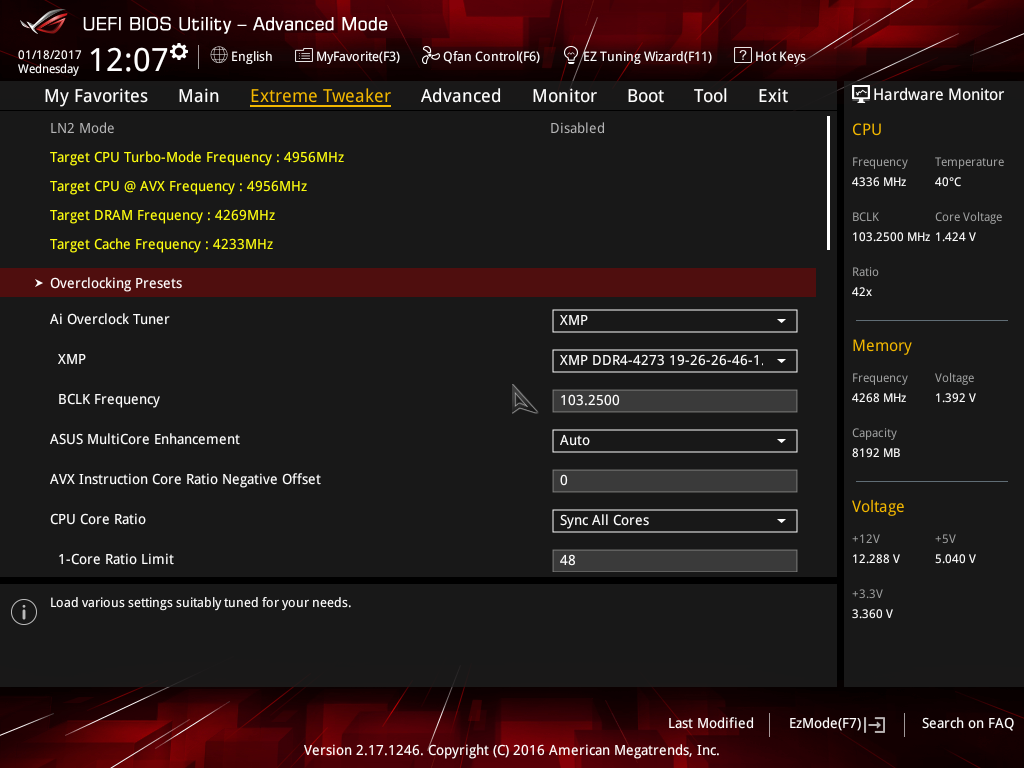Select the Extreme Tweaker tab
Screen dimensions: 1024x768
click(320, 96)
